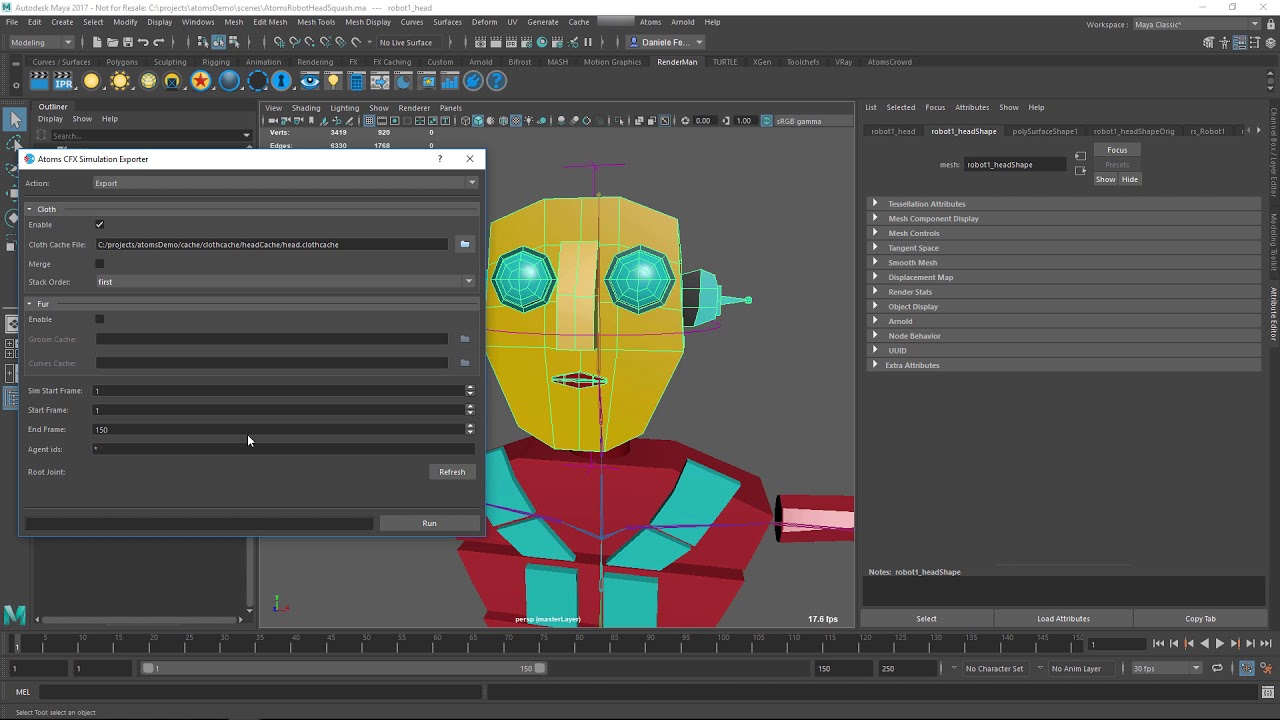Click the mesh name field robot1_headShape
Image resolution: width=1280 pixels, height=720 pixels.
tap(1015, 165)
